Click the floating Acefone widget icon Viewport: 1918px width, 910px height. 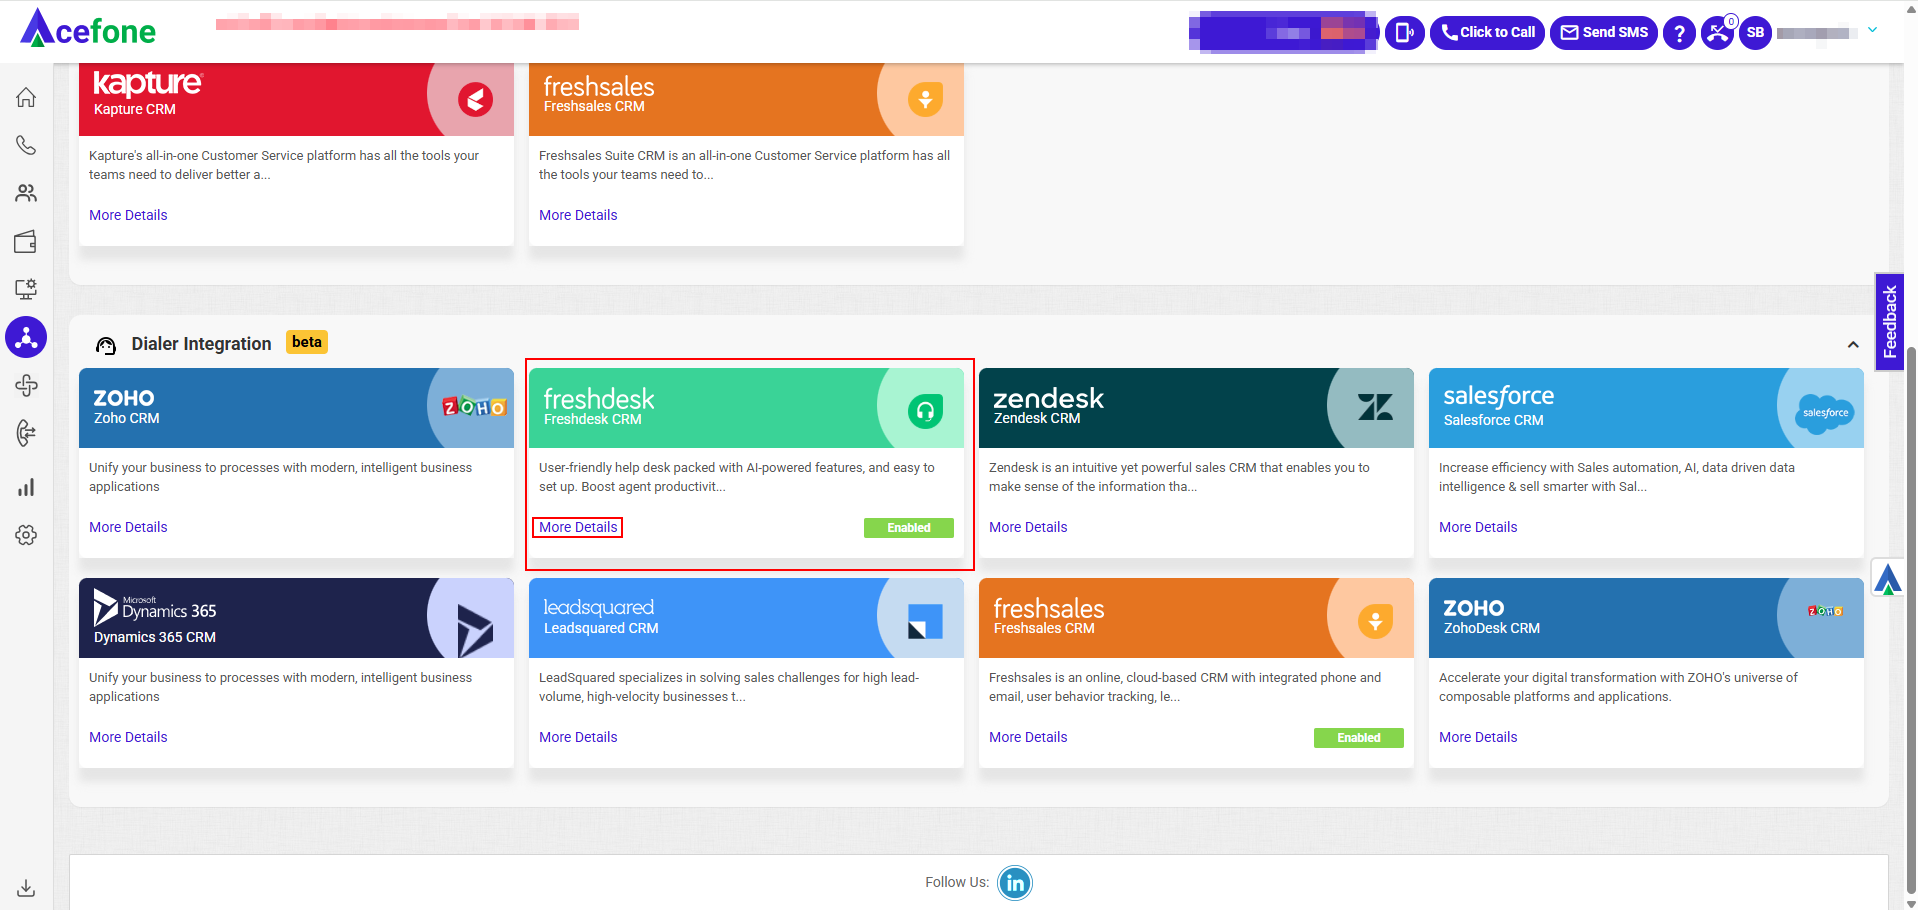coord(1887,579)
